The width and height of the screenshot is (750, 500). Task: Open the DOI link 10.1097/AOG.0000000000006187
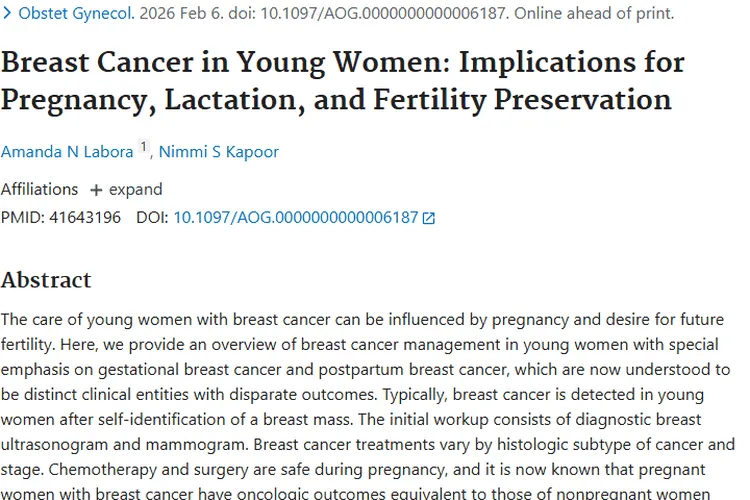[x=295, y=217]
